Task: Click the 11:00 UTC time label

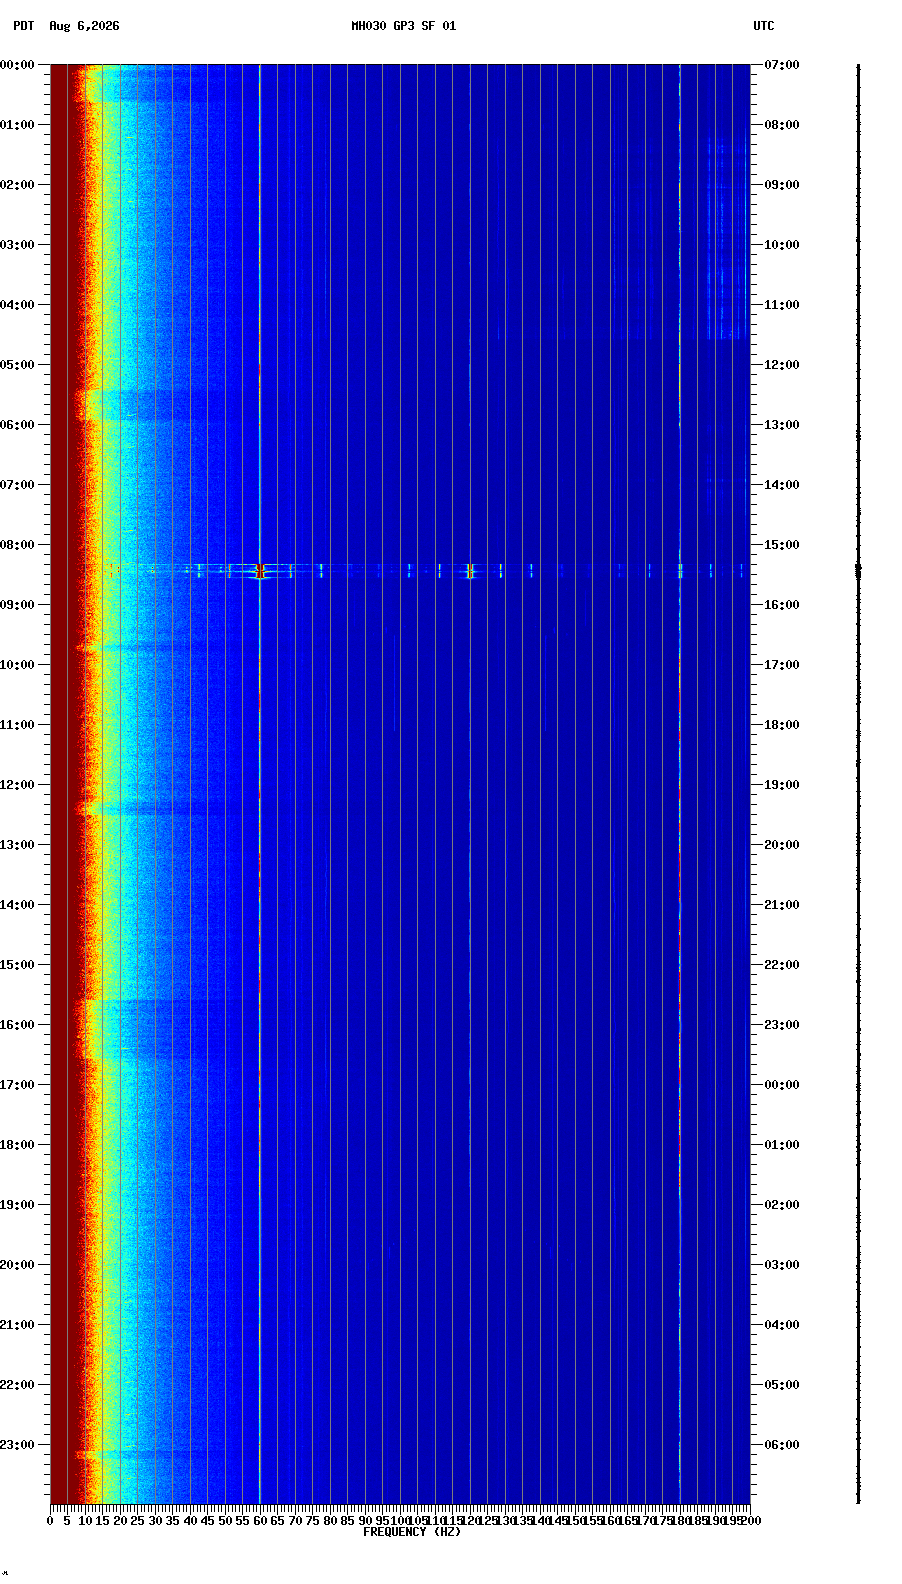Action: pyautogui.click(x=782, y=305)
